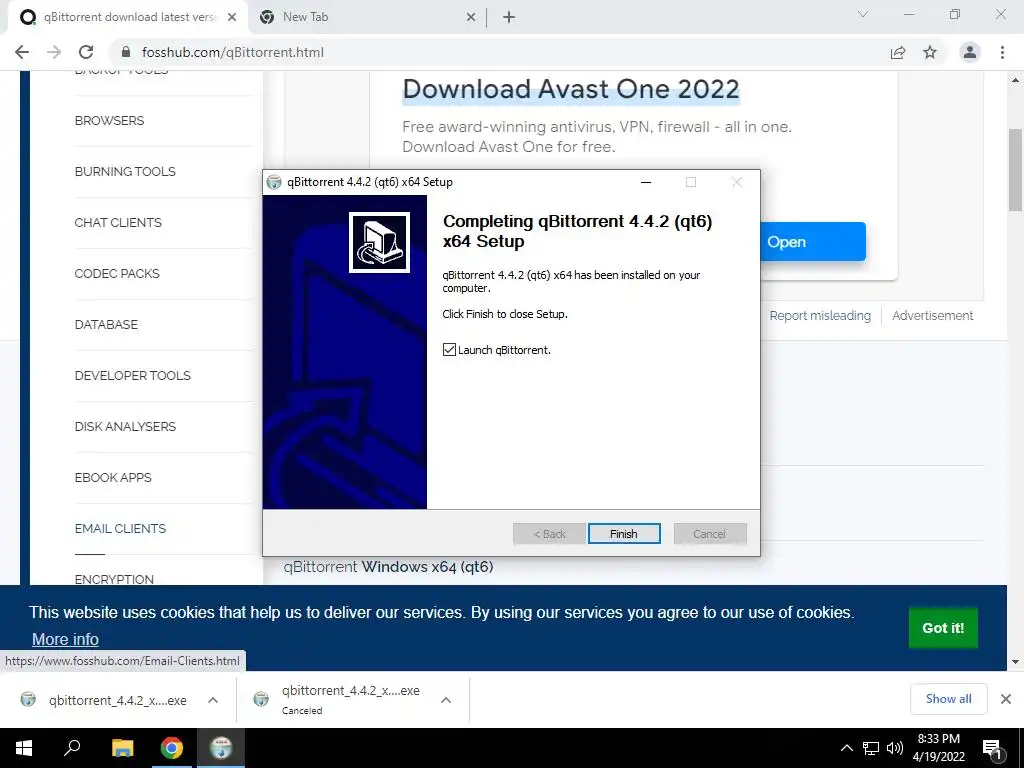Click the blue Open ad button
The image size is (1024, 768).
pos(813,242)
